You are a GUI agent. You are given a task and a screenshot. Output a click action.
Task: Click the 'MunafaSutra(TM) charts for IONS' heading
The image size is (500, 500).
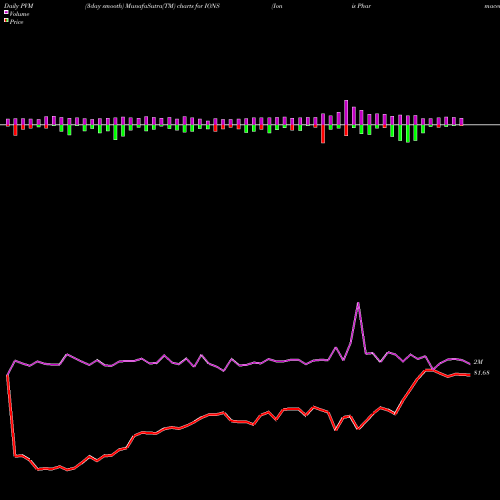[173, 6]
